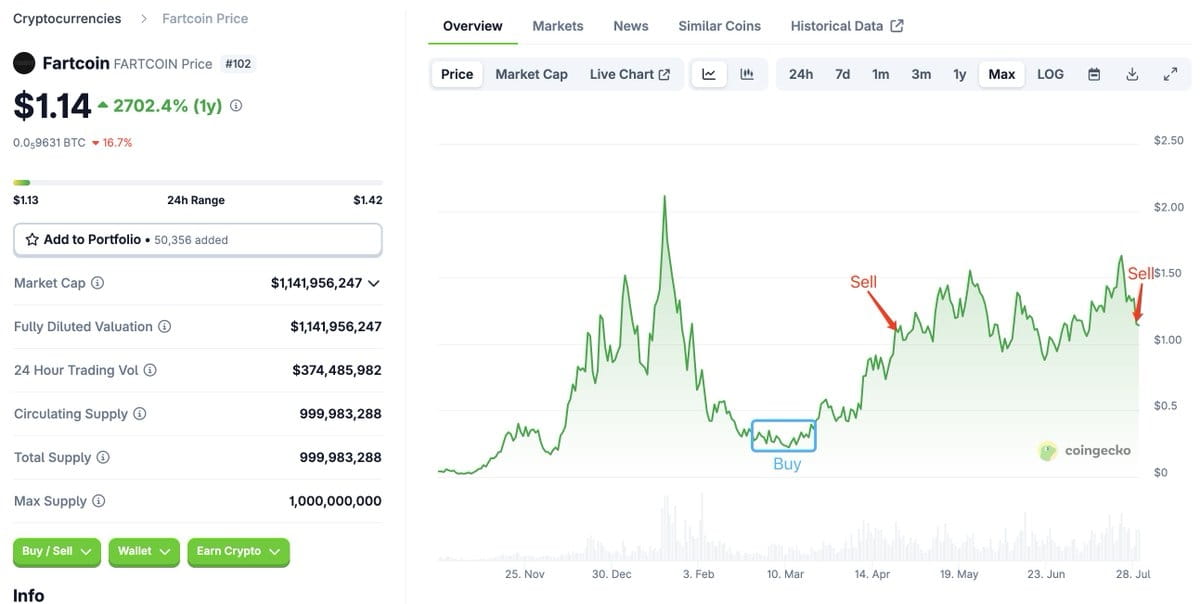Download chart data icon

[1132, 74]
